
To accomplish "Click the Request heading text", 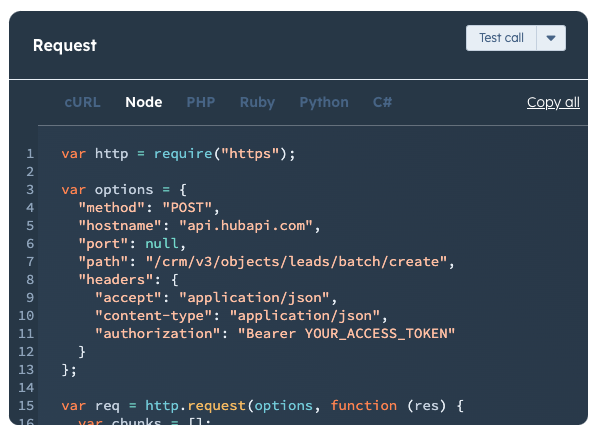I will tap(65, 45).
